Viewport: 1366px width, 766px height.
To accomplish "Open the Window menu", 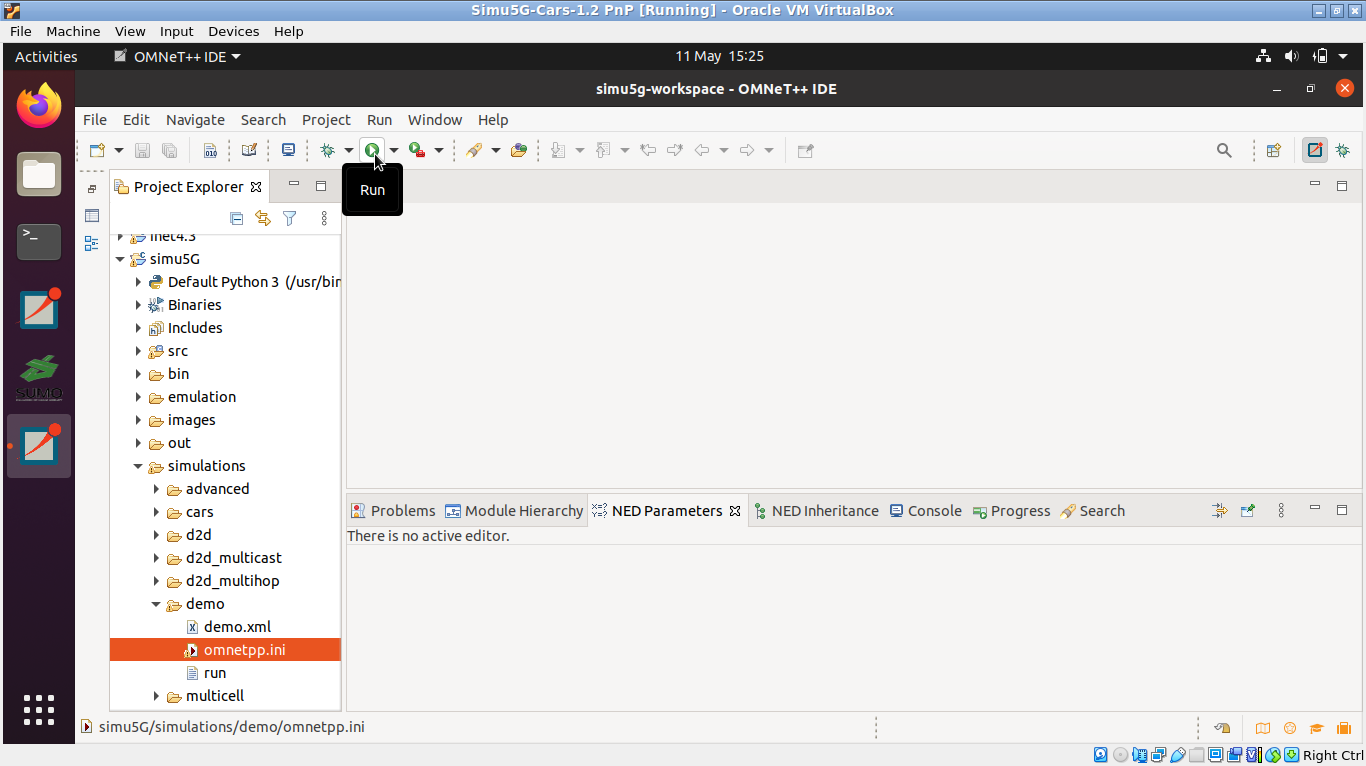I will point(435,119).
